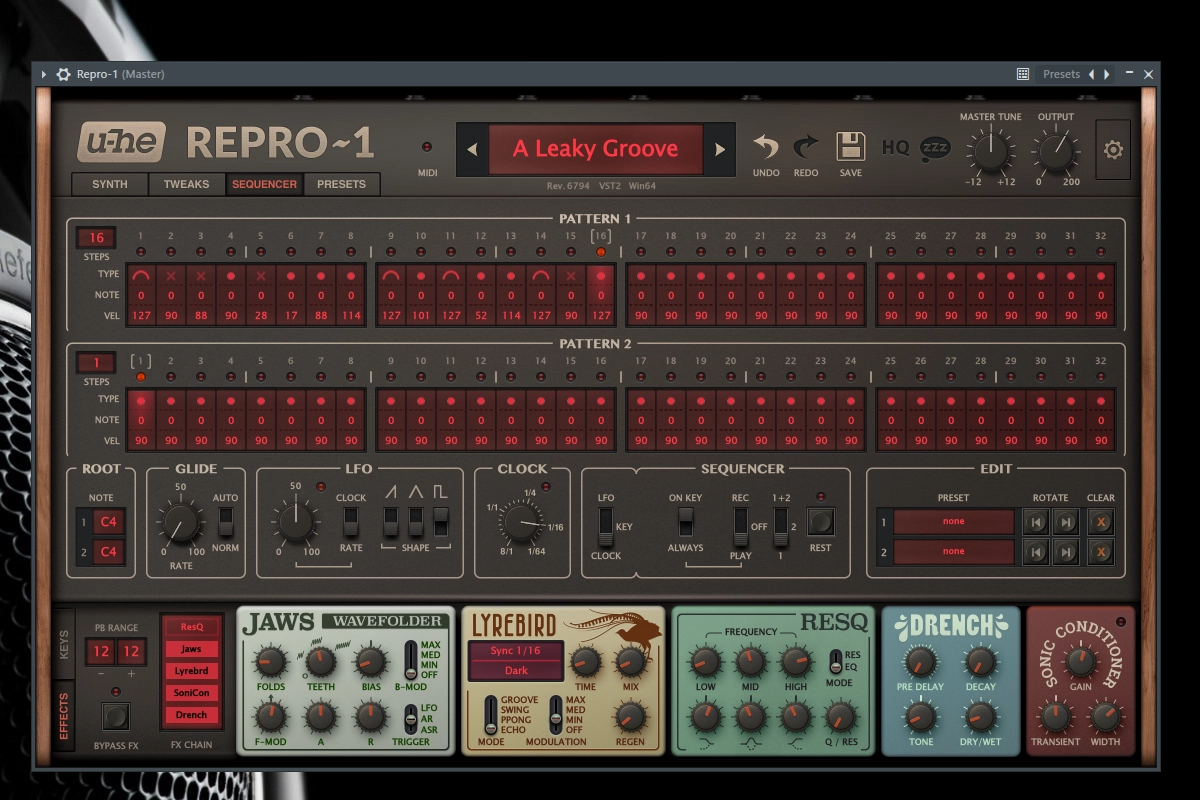The height and width of the screenshot is (800, 1200).
Task: Select Drench in FX chain
Action: click(192, 715)
